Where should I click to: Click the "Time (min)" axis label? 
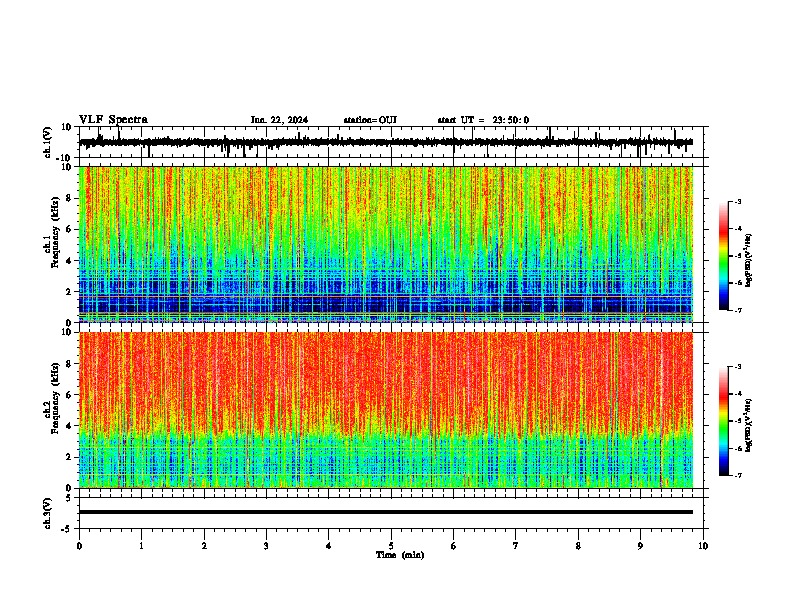(x=400, y=555)
